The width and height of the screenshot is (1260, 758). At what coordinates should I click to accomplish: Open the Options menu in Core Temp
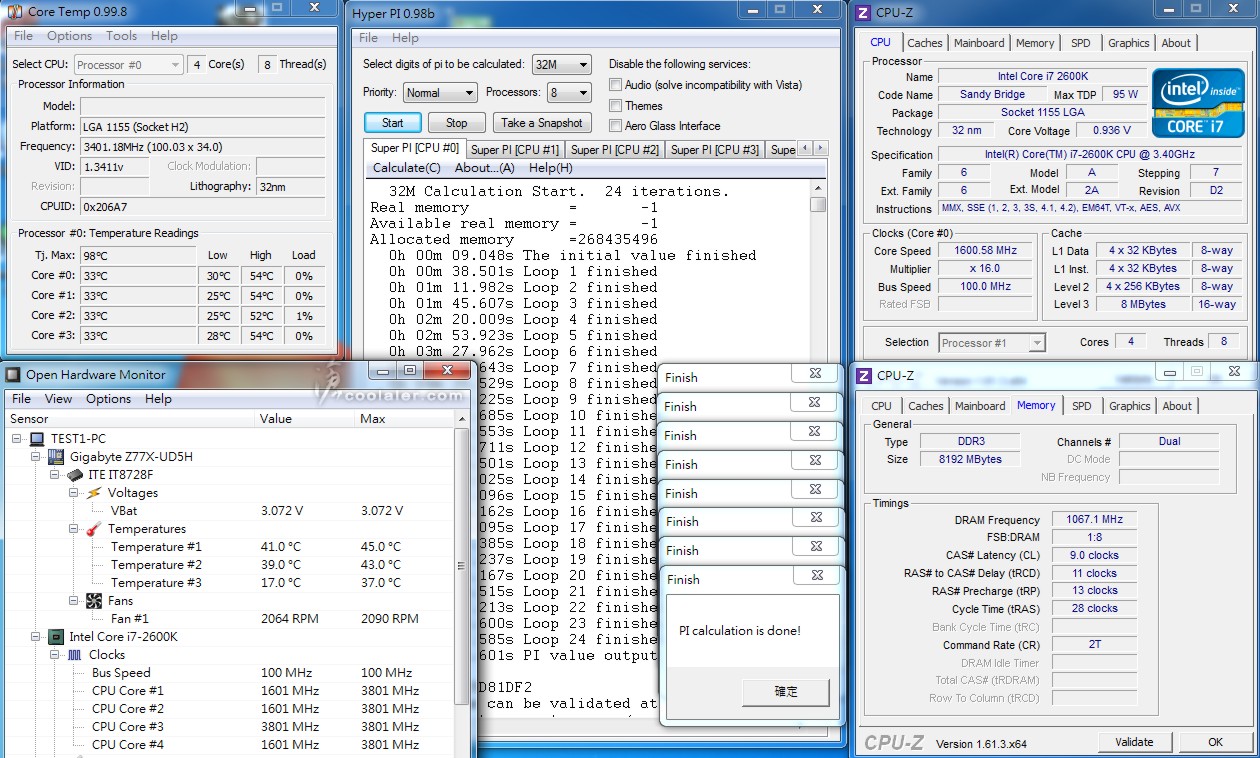pos(69,36)
